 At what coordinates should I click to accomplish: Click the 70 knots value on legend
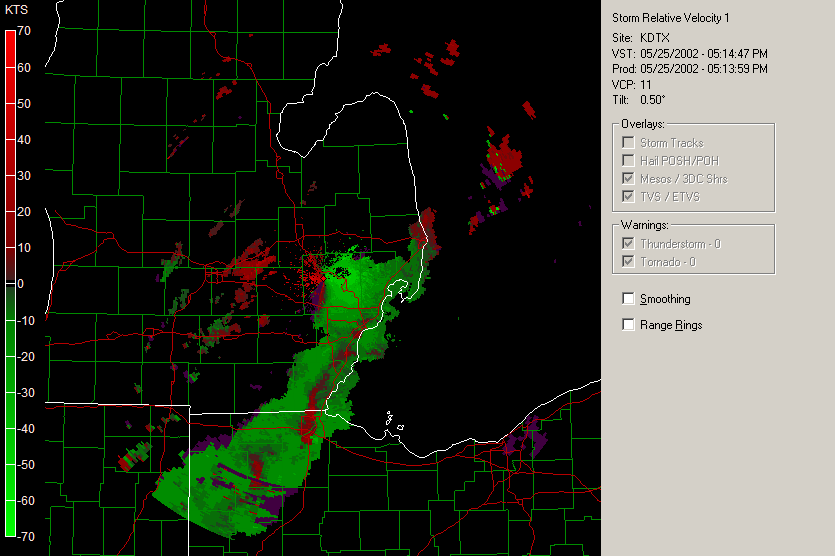[24, 31]
